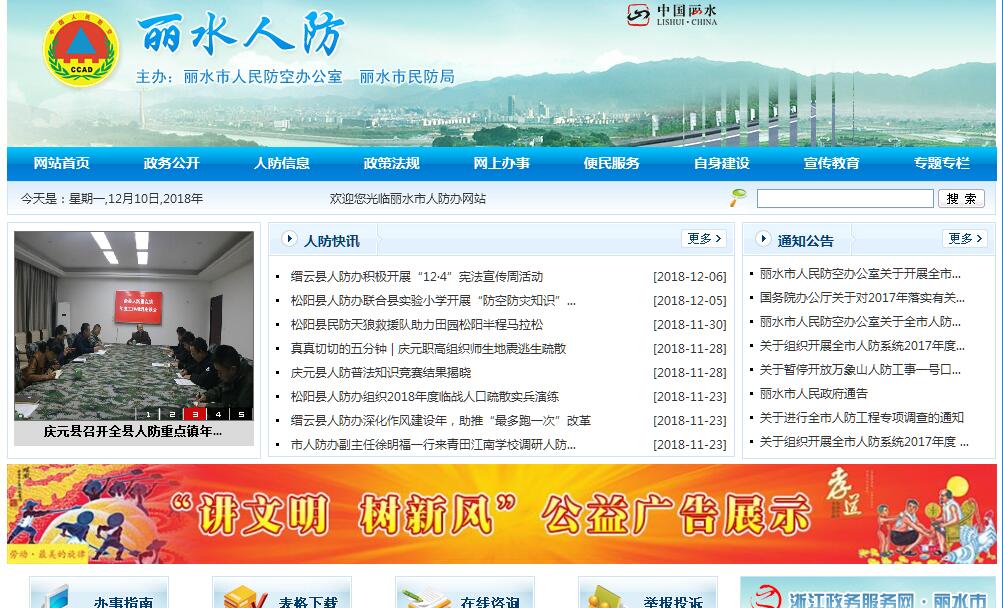Viewport: 1003px width, 608px height.
Task: Go to 人防信息 in the navigation bar
Action: (281, 163)
